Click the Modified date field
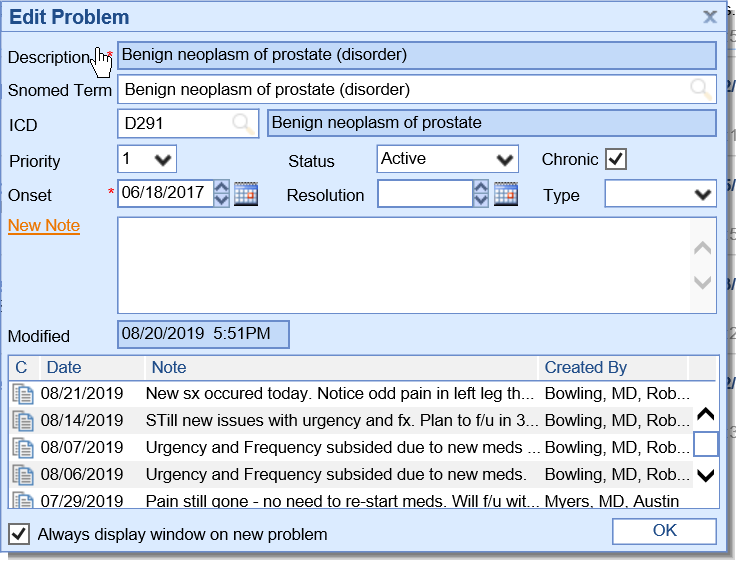The height and width of the screenshot is (563, 736). click(x=203, y=334)
